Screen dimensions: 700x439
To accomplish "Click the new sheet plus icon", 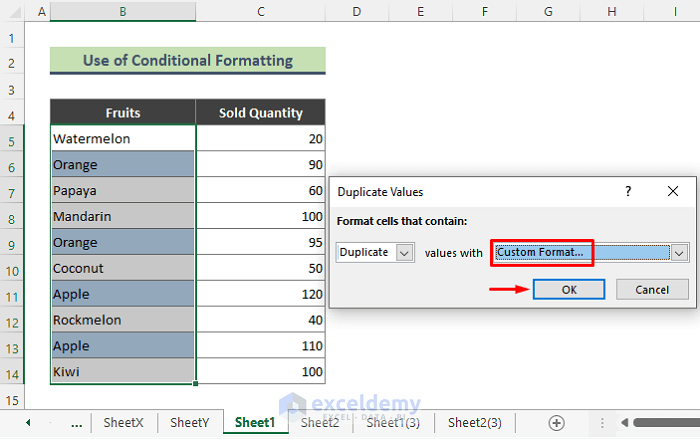I will pos(557,423).
